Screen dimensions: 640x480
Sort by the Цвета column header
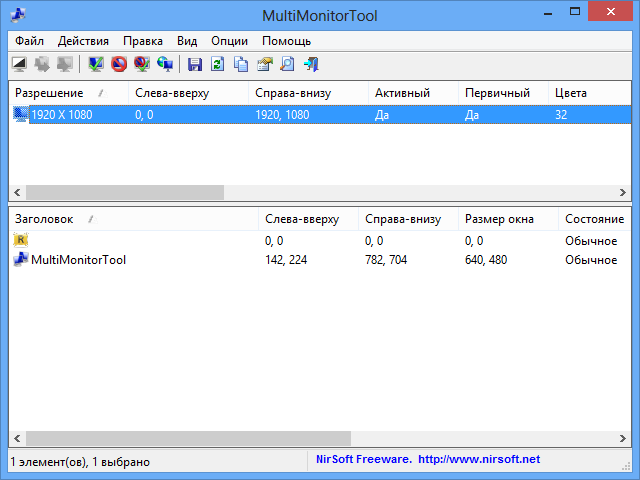coord(590,93)
